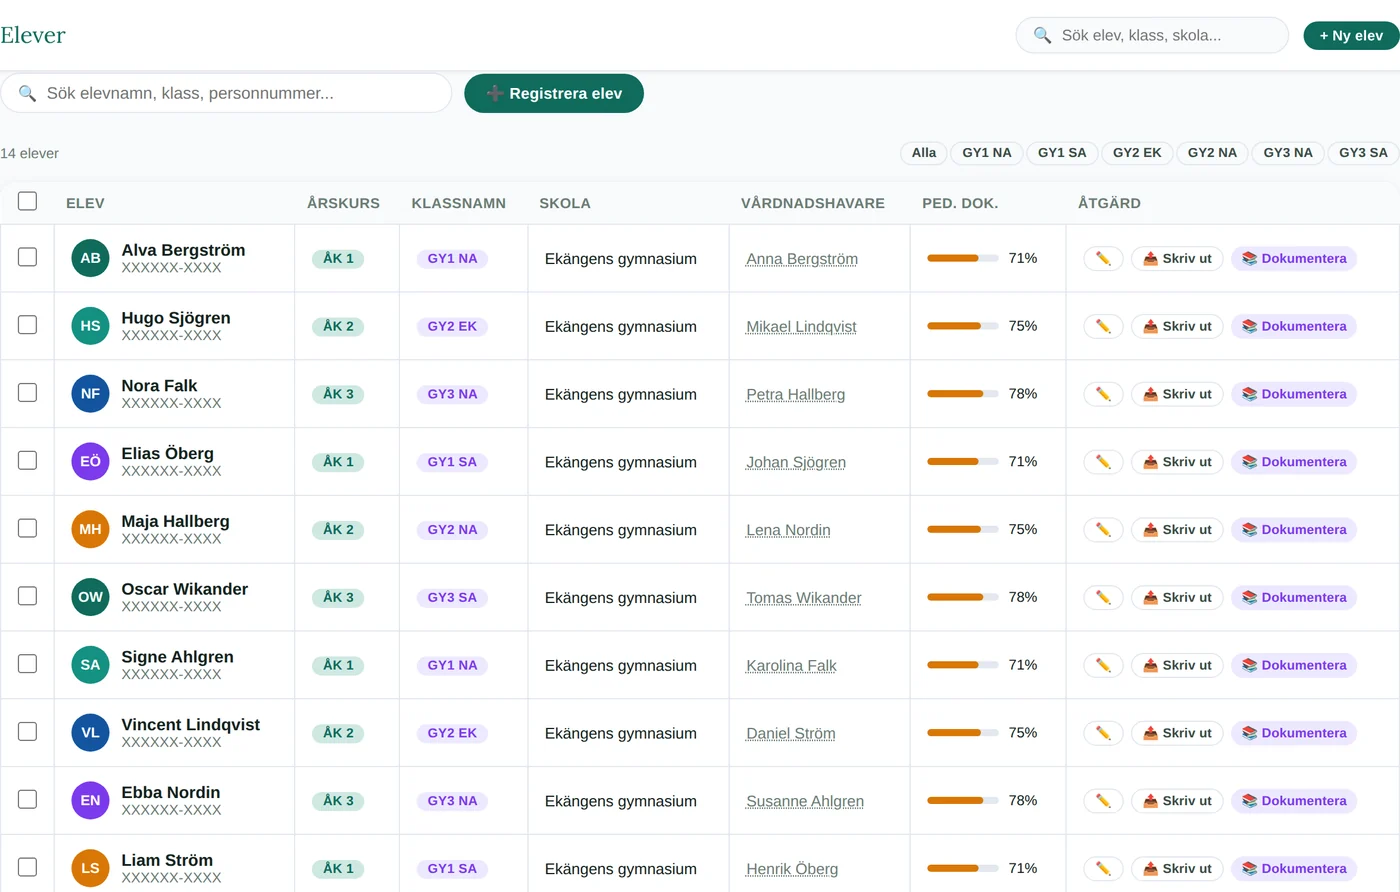Show all students with the Alla filter

(924, 153)
